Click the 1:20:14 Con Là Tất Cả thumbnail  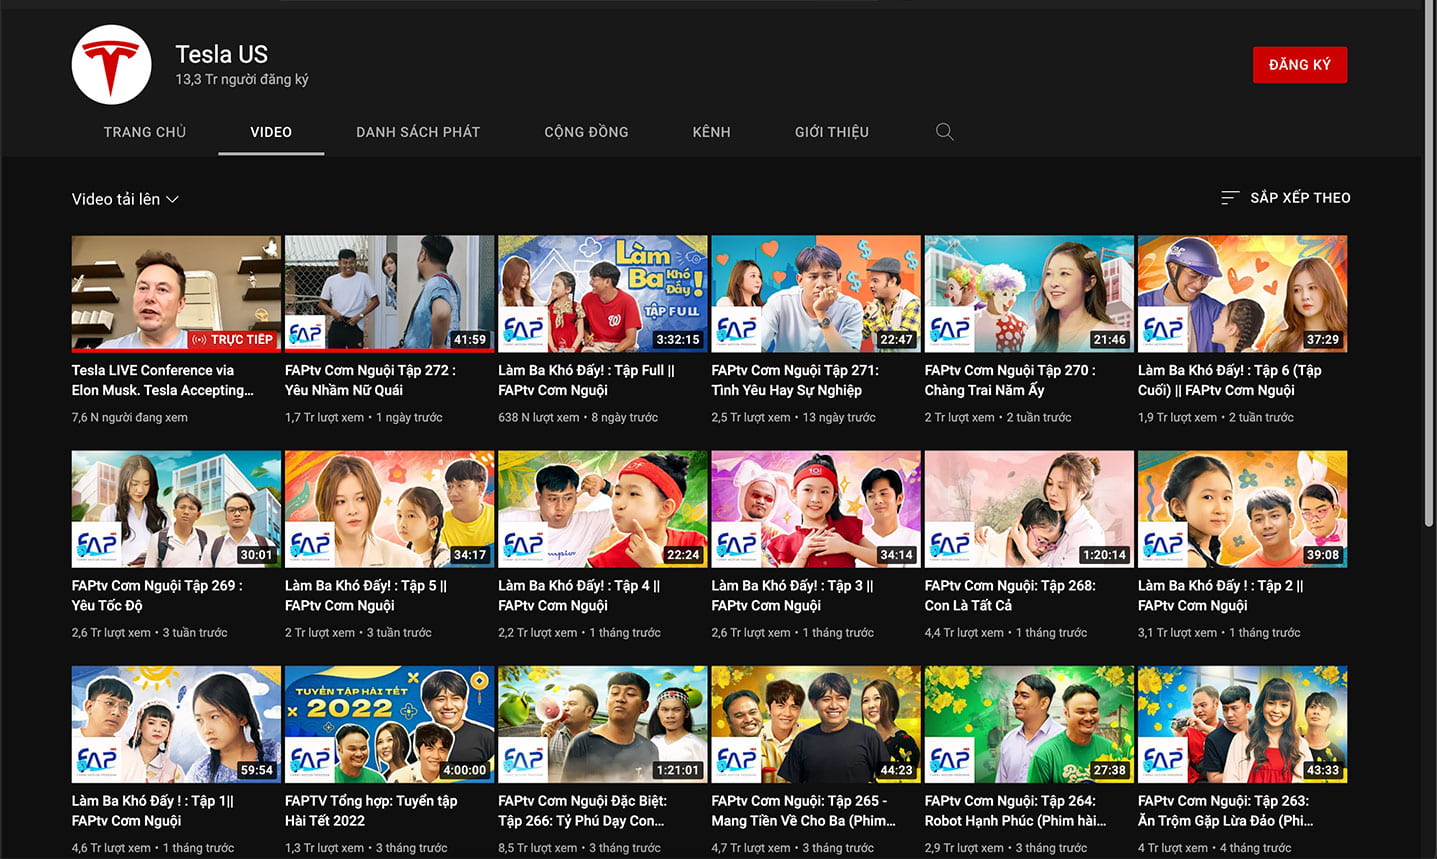1029,508
